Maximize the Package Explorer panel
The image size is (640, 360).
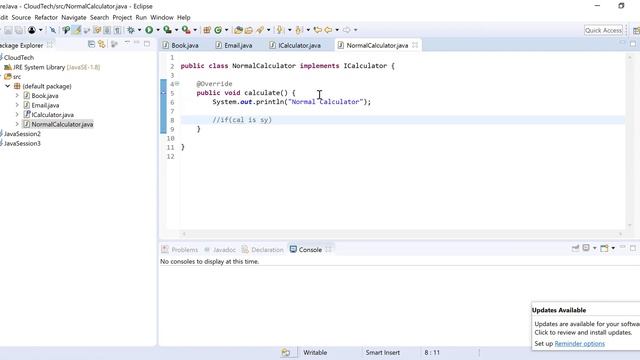coord(147,44)
